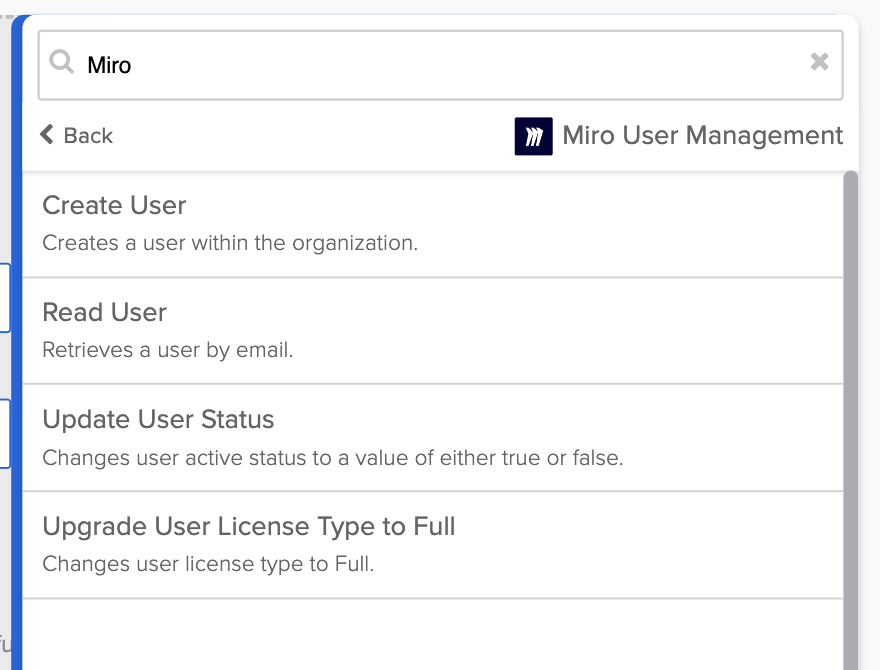The width and height of the screenshot is (880, 670).
Task: Click "Retrieves a user by email" description
Action: tap(167, 350)
